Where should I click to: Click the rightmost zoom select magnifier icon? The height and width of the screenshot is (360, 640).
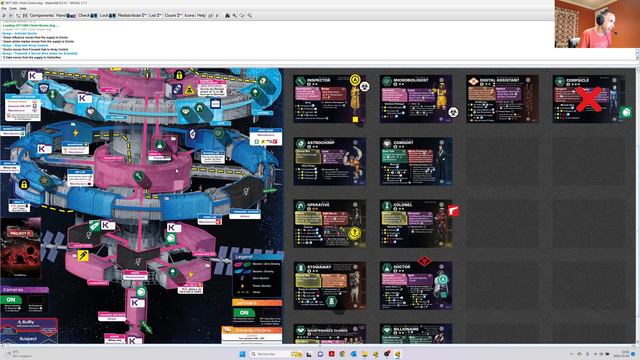(249, 16)
